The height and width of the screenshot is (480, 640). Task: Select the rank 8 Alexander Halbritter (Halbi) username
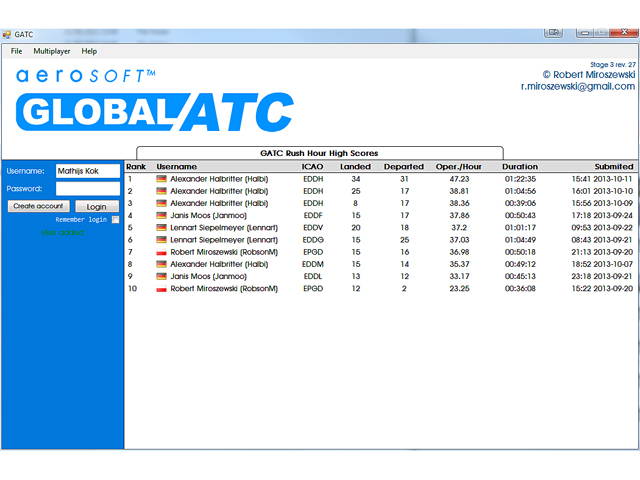[x=219, y=264]
